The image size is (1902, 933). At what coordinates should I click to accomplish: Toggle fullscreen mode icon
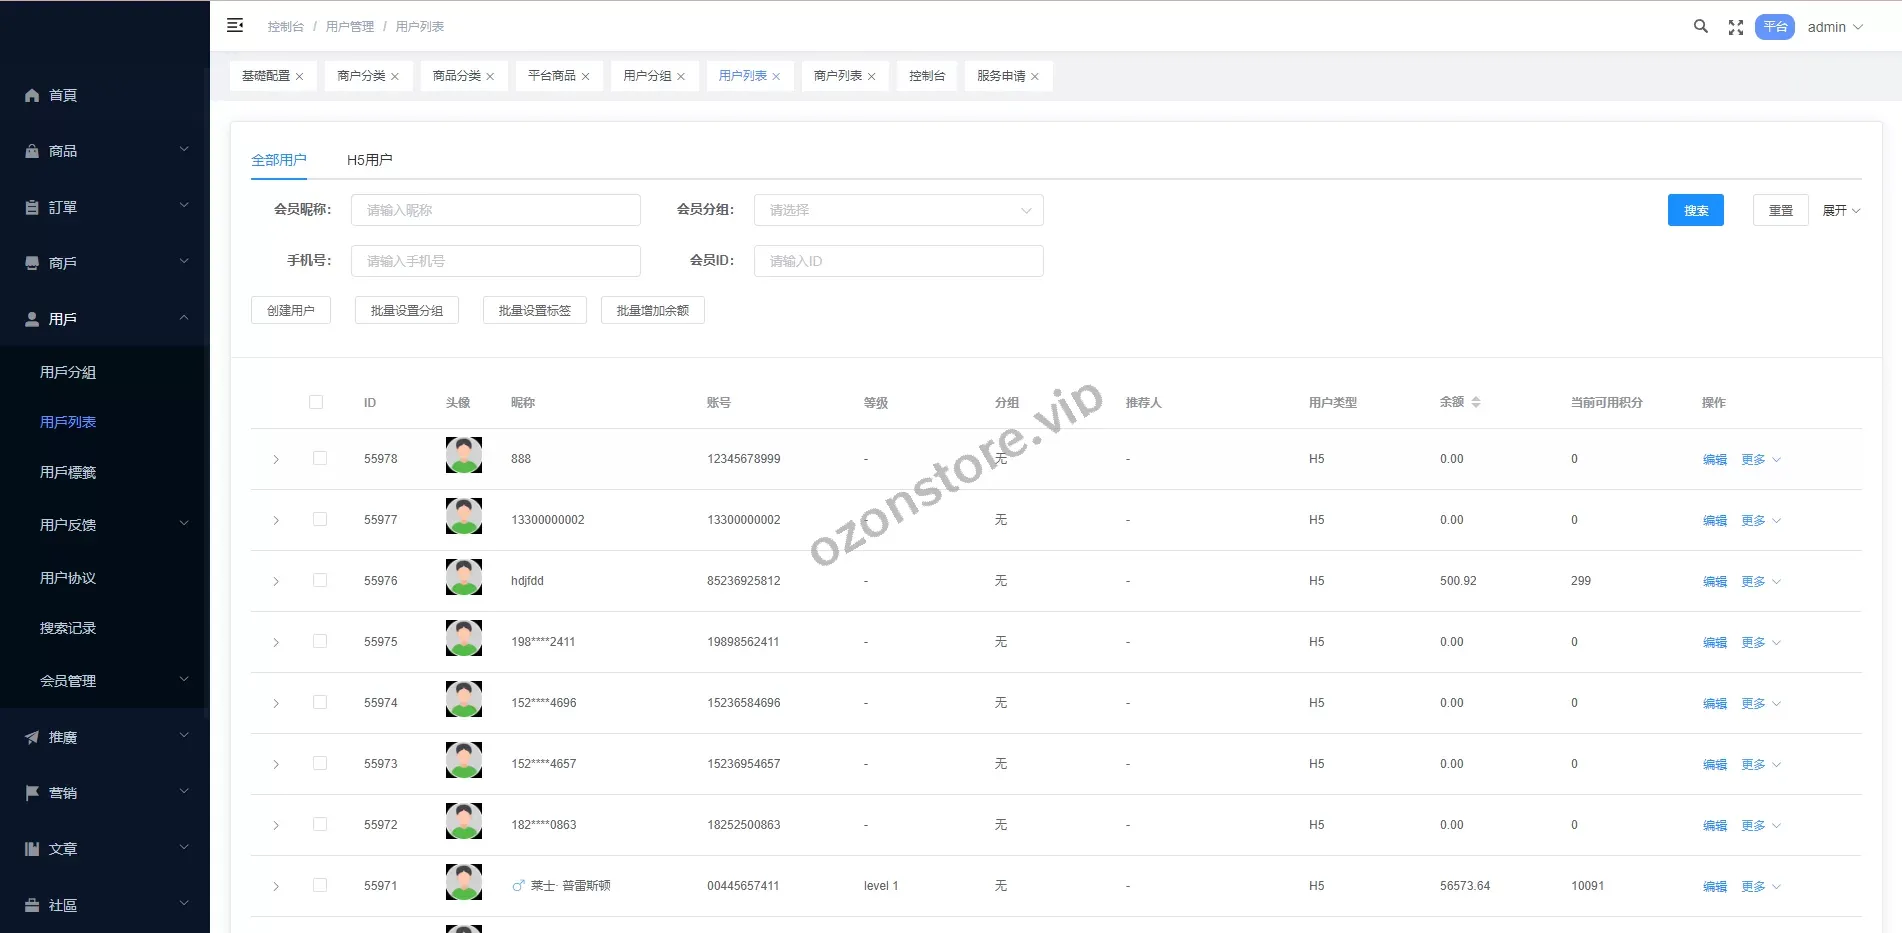[1736, 28]
